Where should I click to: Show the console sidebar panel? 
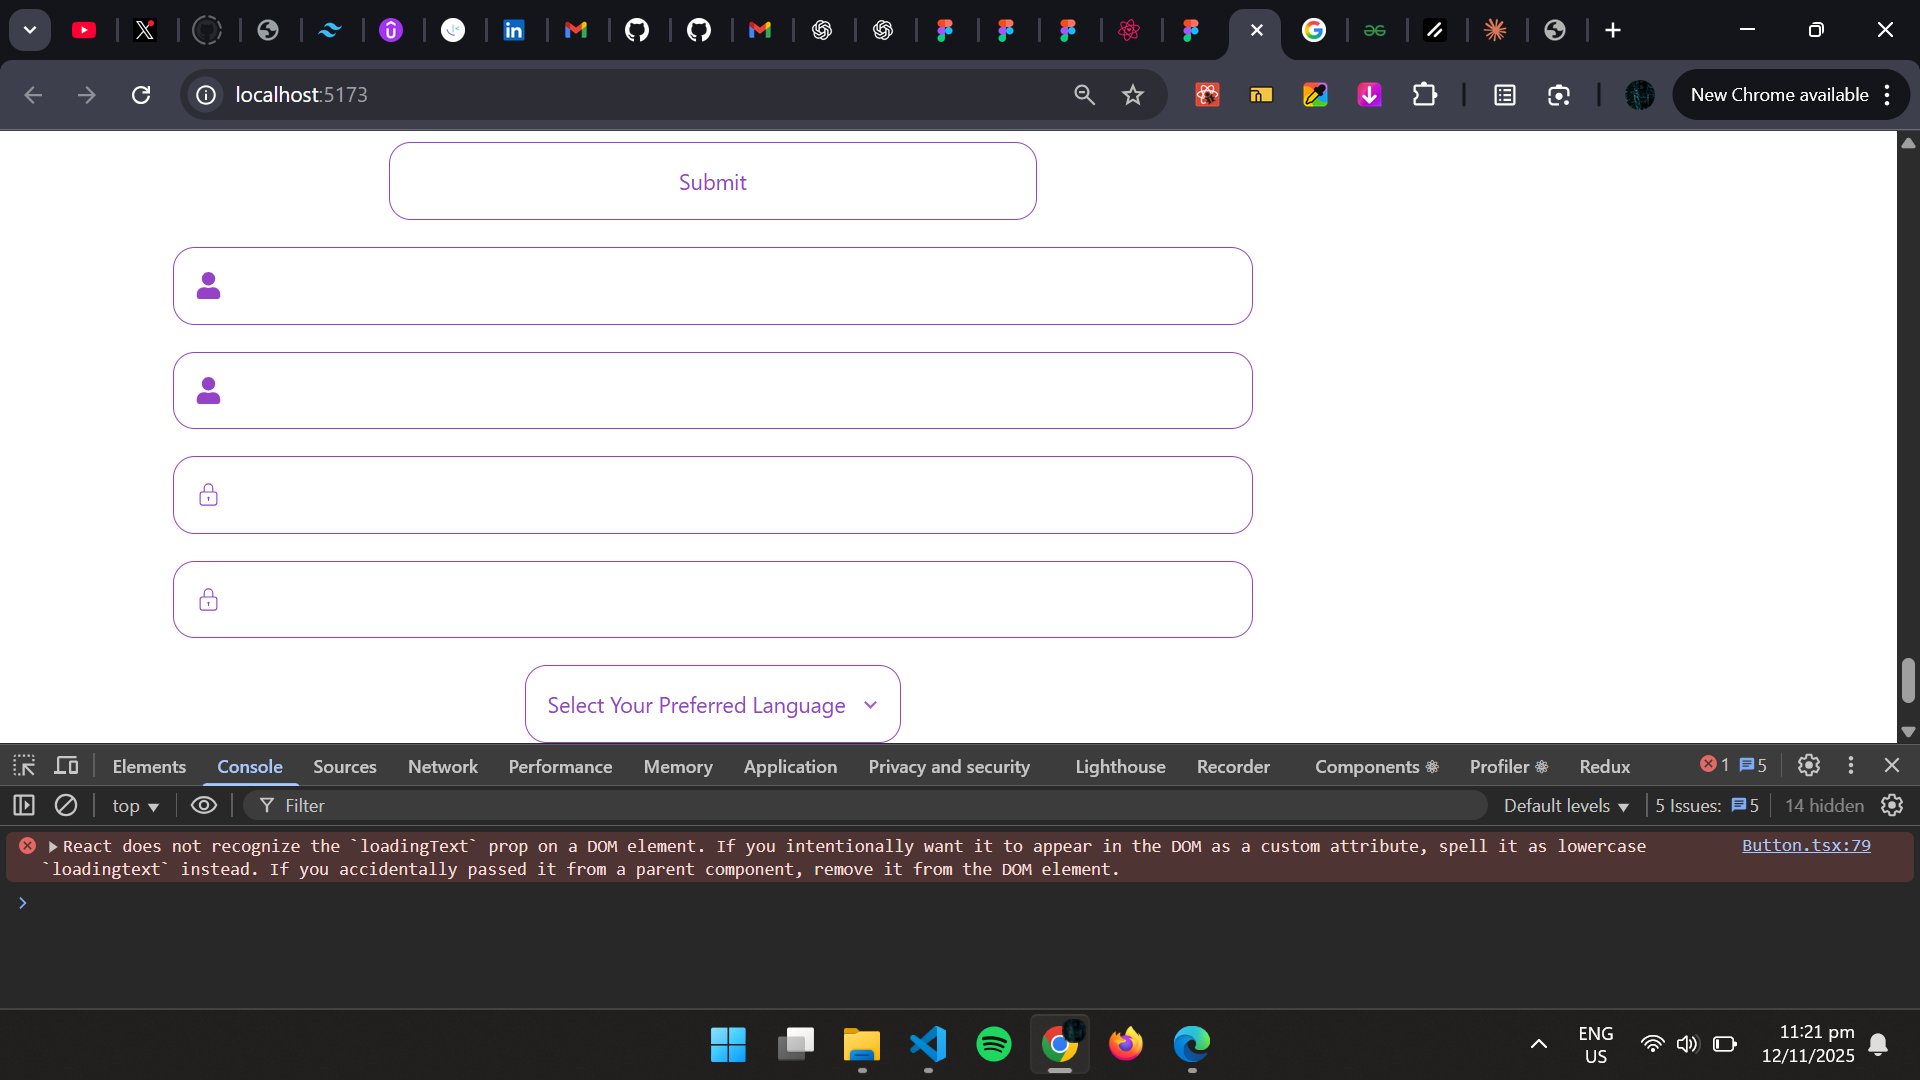pos(24,805)
